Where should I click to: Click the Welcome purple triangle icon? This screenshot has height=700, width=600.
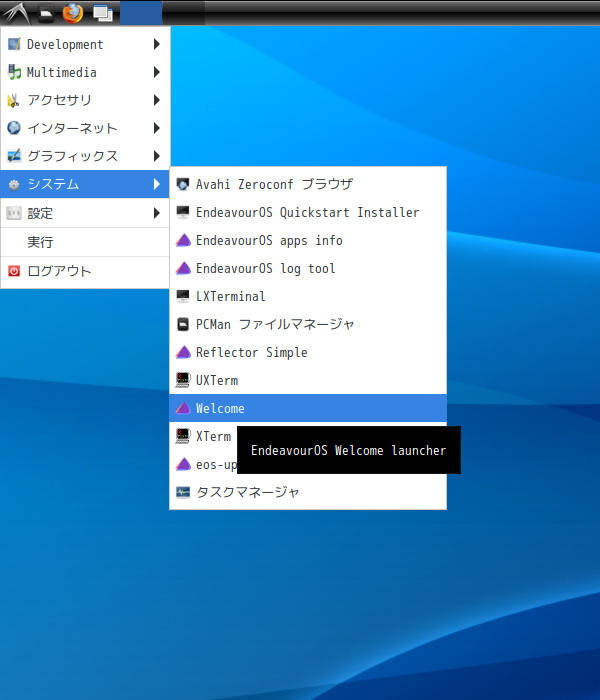pyautogui.click(x=183, y=408)
